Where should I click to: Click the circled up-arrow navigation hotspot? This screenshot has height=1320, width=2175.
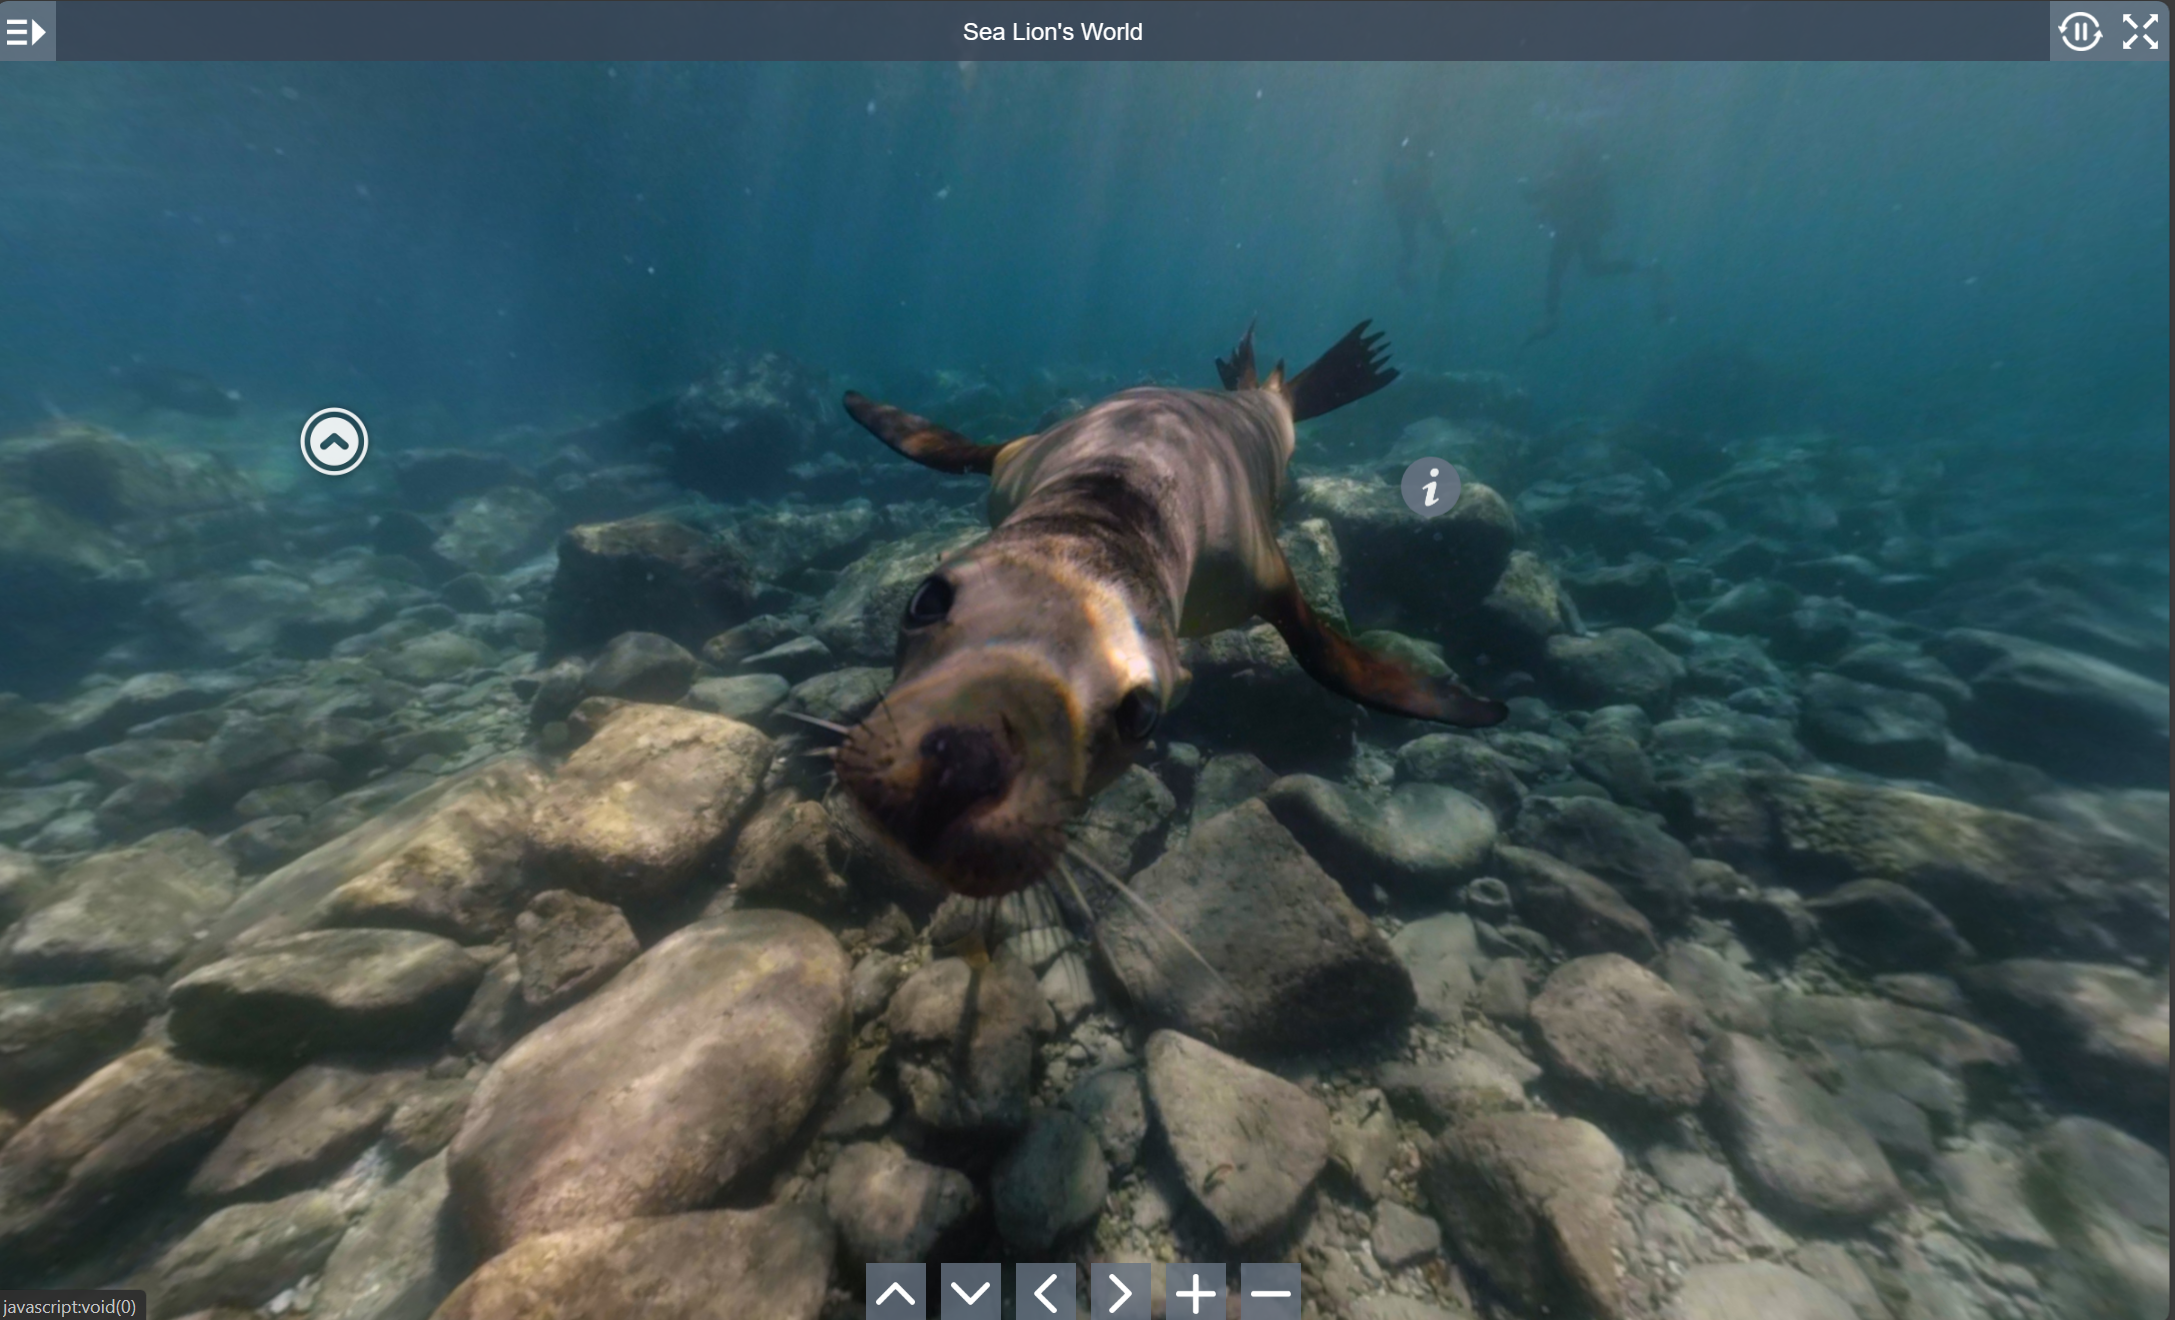[334, 441]
